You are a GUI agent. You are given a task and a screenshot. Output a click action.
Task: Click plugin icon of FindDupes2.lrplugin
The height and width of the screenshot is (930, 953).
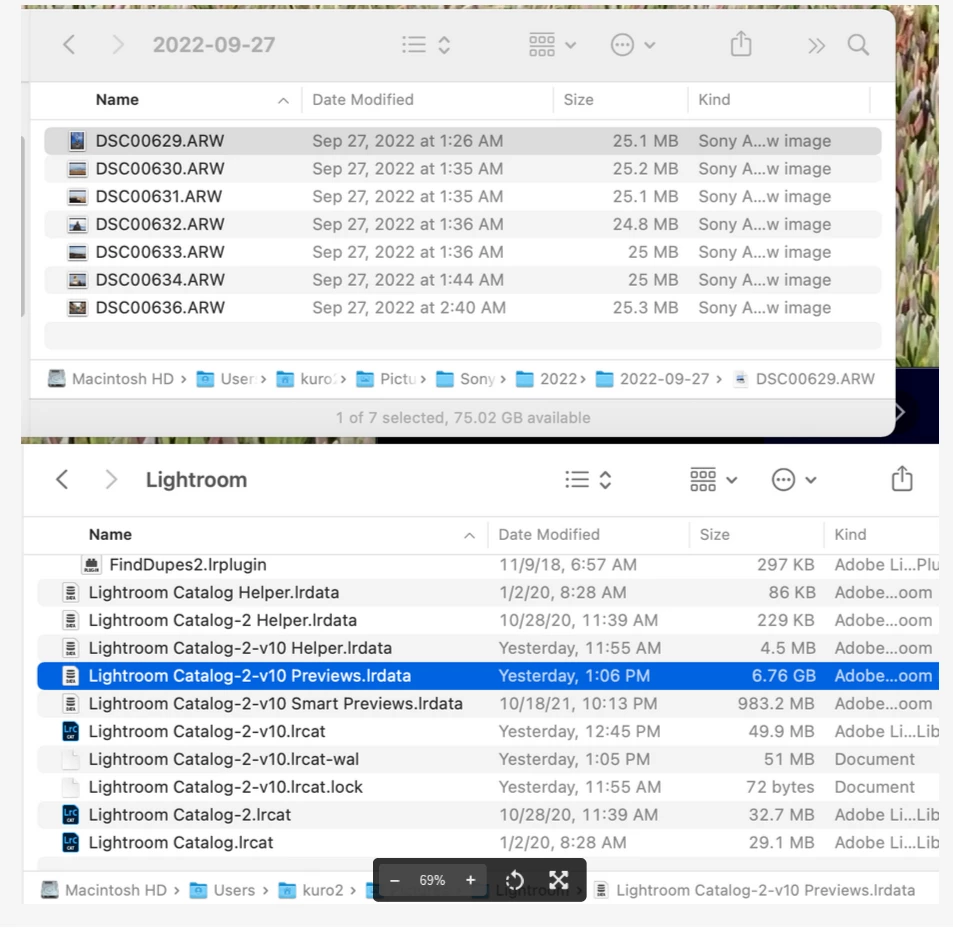(91, 565)
